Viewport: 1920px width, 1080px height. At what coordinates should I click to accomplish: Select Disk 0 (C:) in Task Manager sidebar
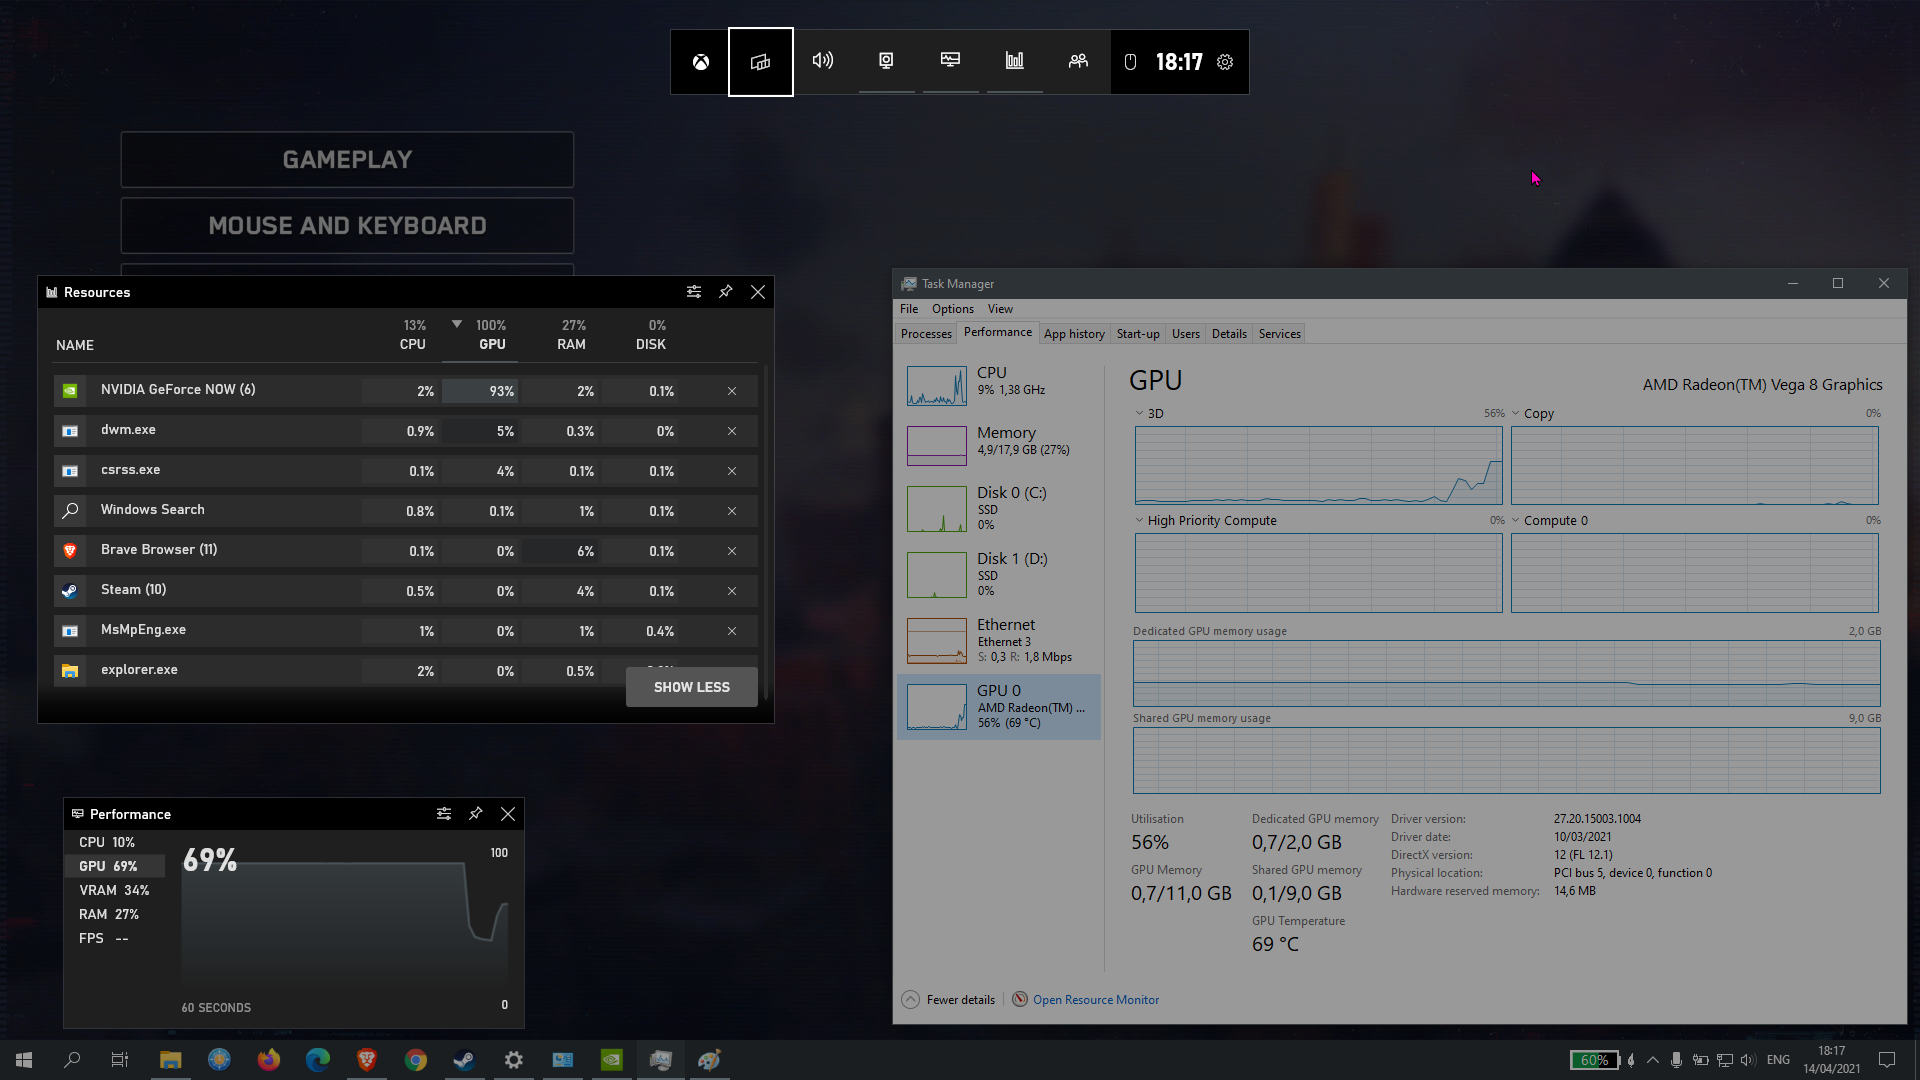(x=999, y=508)
